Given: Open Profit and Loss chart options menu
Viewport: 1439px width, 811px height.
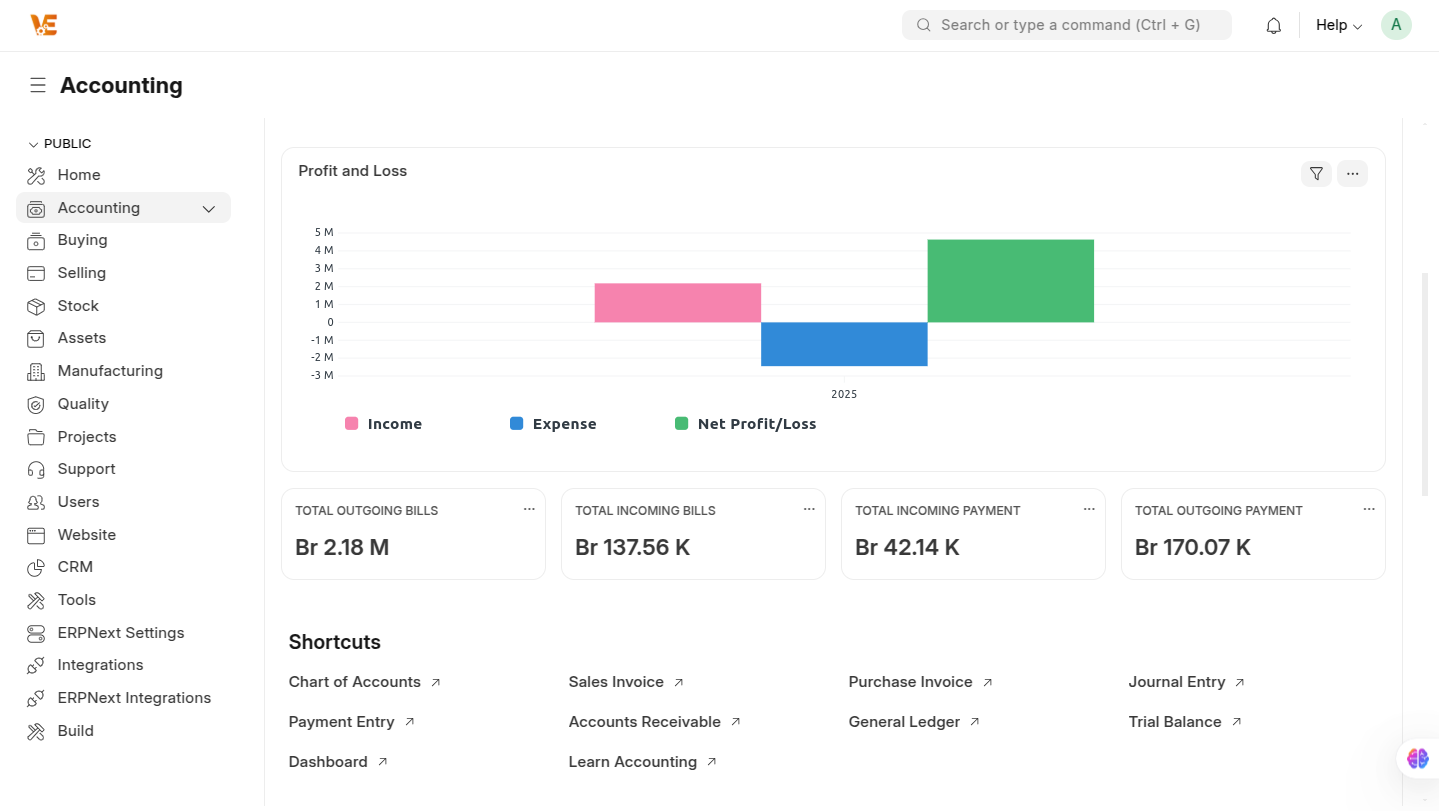Looking at the screenshot, I should point(1352,174).
